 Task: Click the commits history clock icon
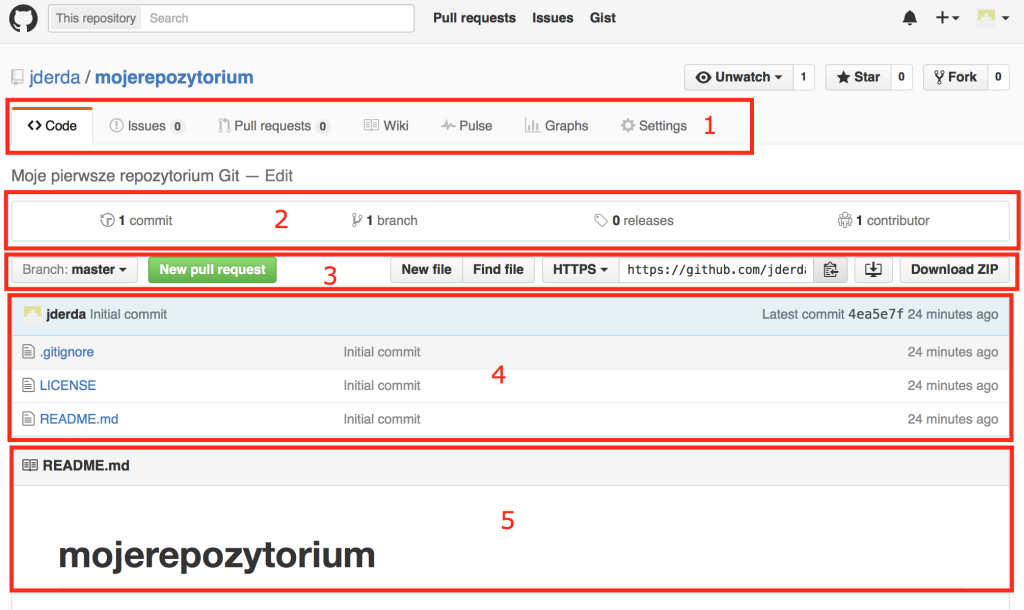pyautogui.click(x=107, y=220)
